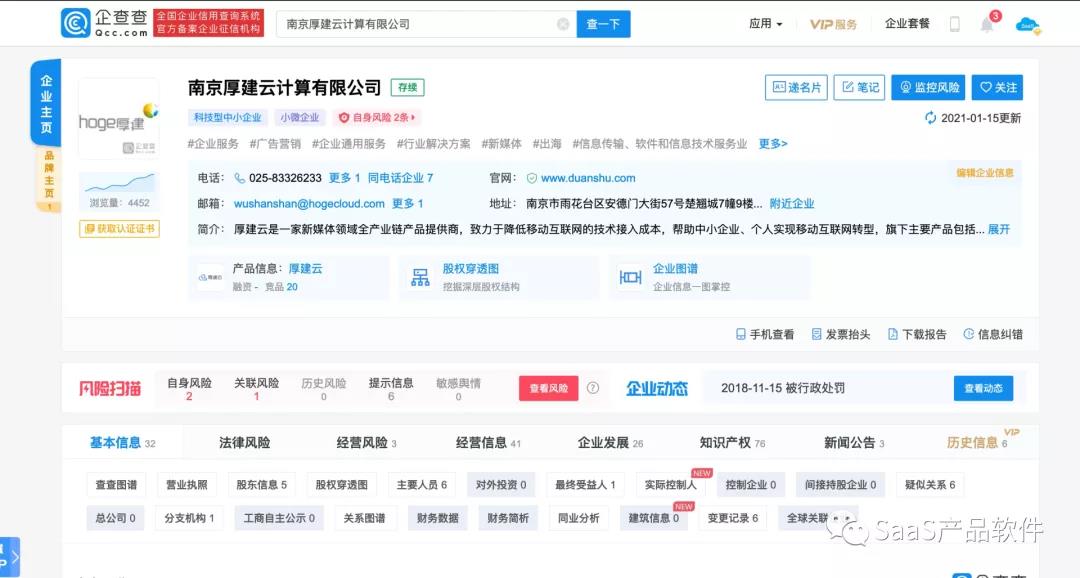The height and width of the screenshot is (578, 1080).
Task: Switch to the 法律风险 tab
Action: click(244, 442)
